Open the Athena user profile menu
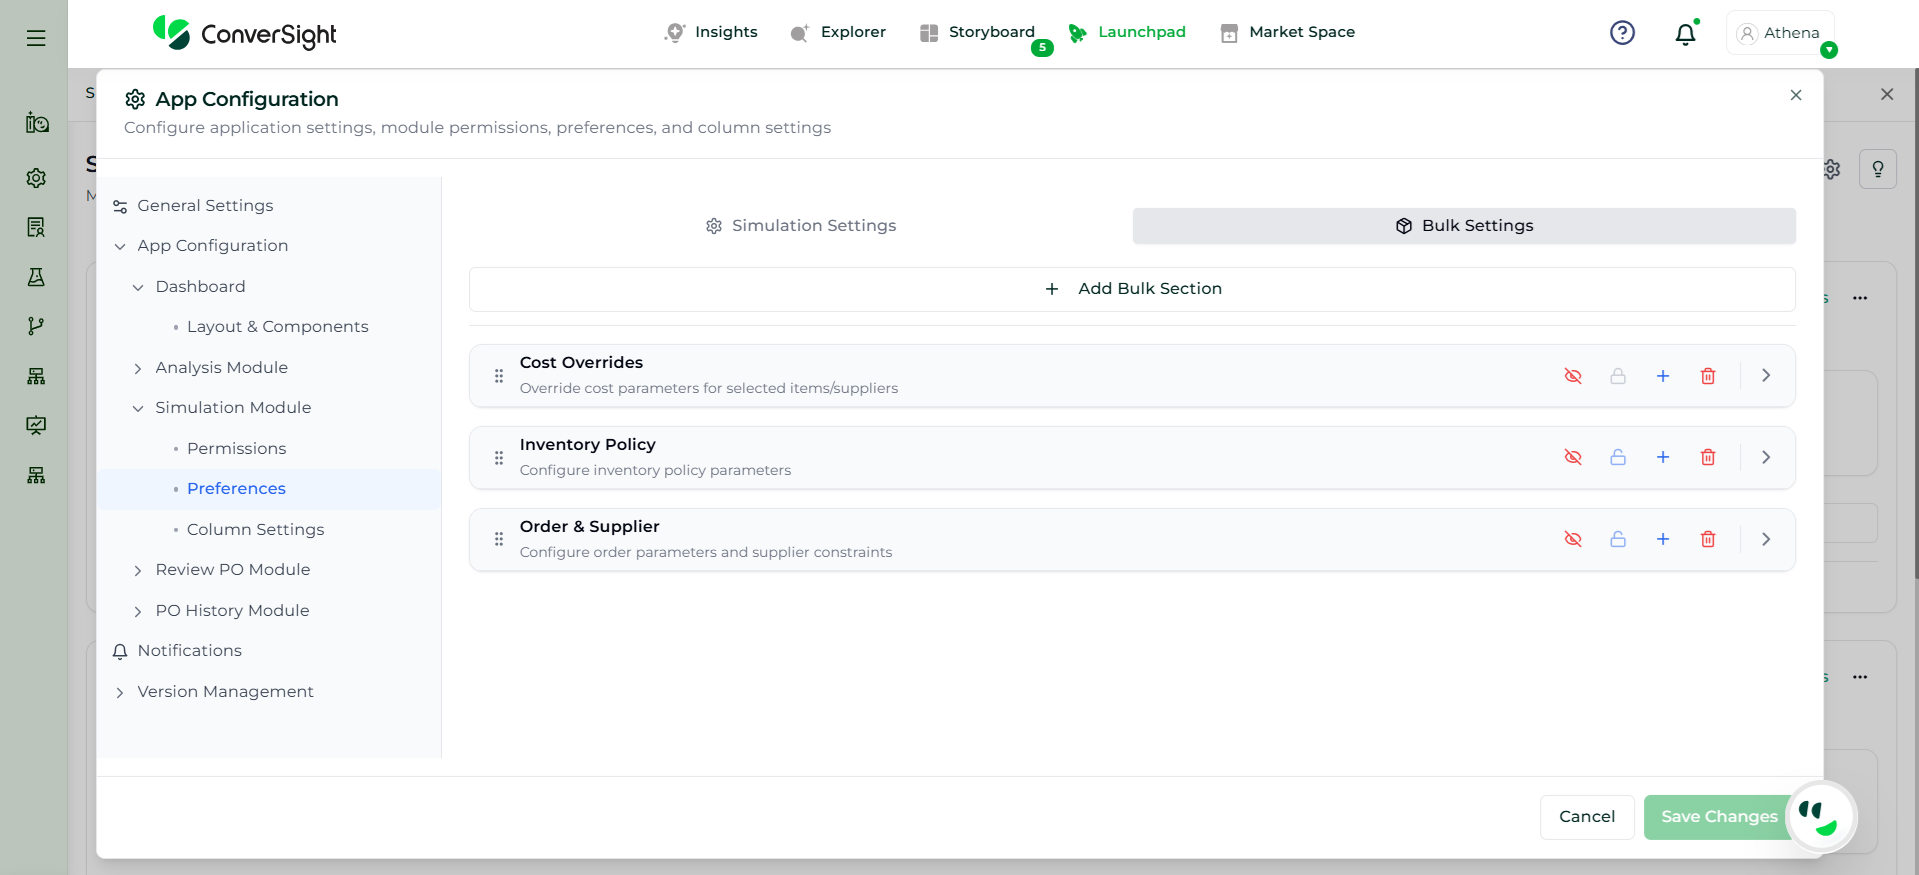Screen dimensions: 1919x875 [1779, 33]
